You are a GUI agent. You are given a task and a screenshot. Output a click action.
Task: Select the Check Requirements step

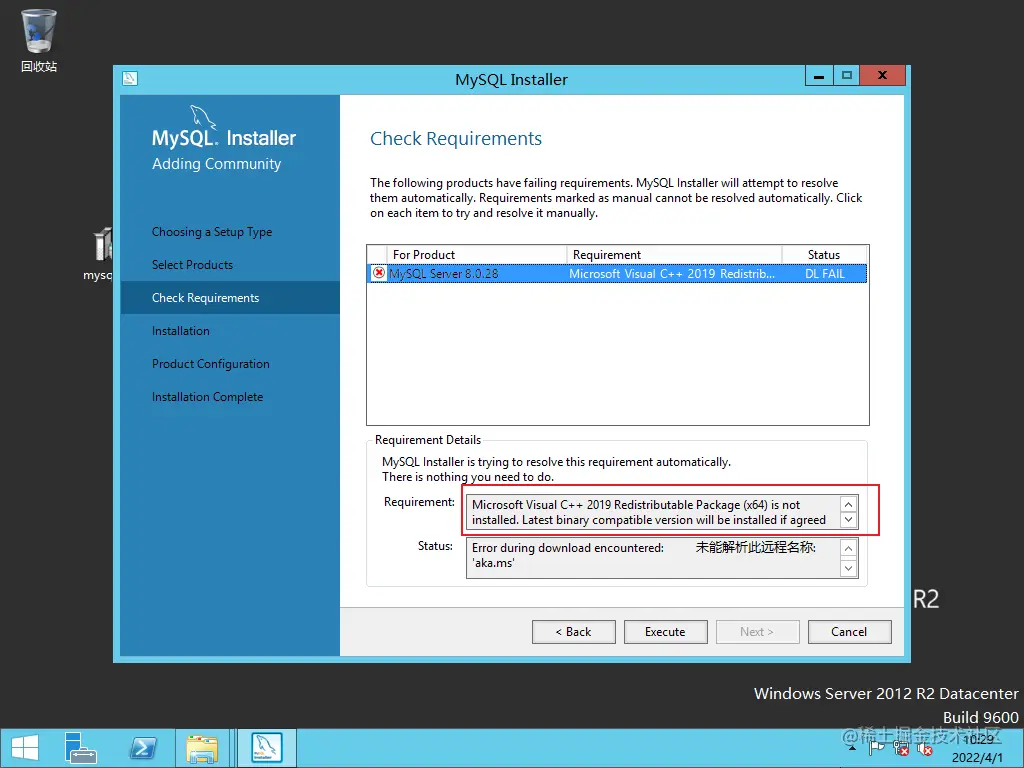(x=230, y=298)
